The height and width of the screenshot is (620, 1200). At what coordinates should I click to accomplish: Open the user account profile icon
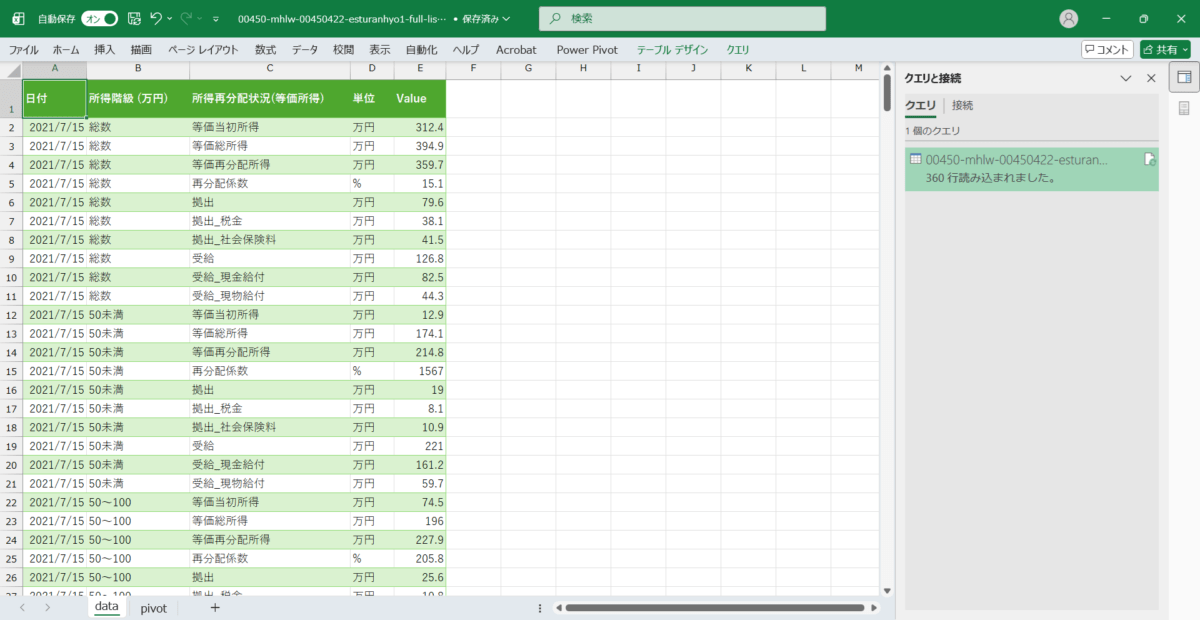(x=1069, y=18)
